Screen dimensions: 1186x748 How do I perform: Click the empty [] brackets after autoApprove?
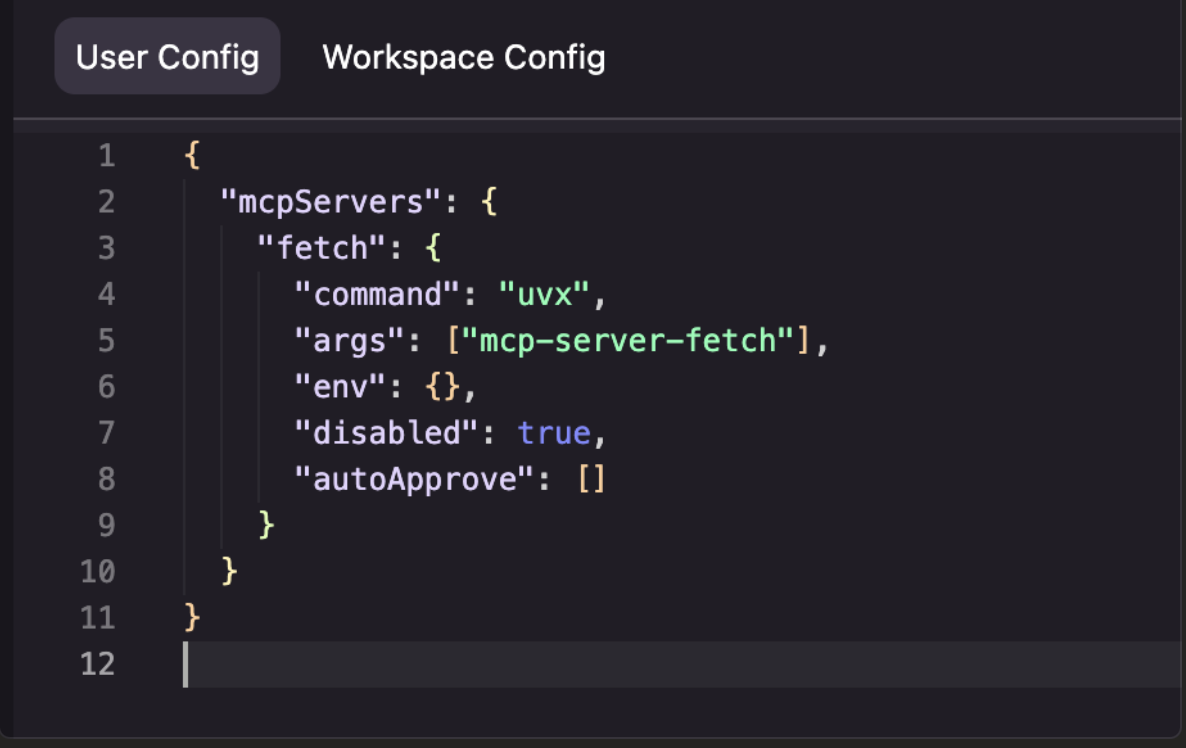pyautogui.click(x=591, y=479)
